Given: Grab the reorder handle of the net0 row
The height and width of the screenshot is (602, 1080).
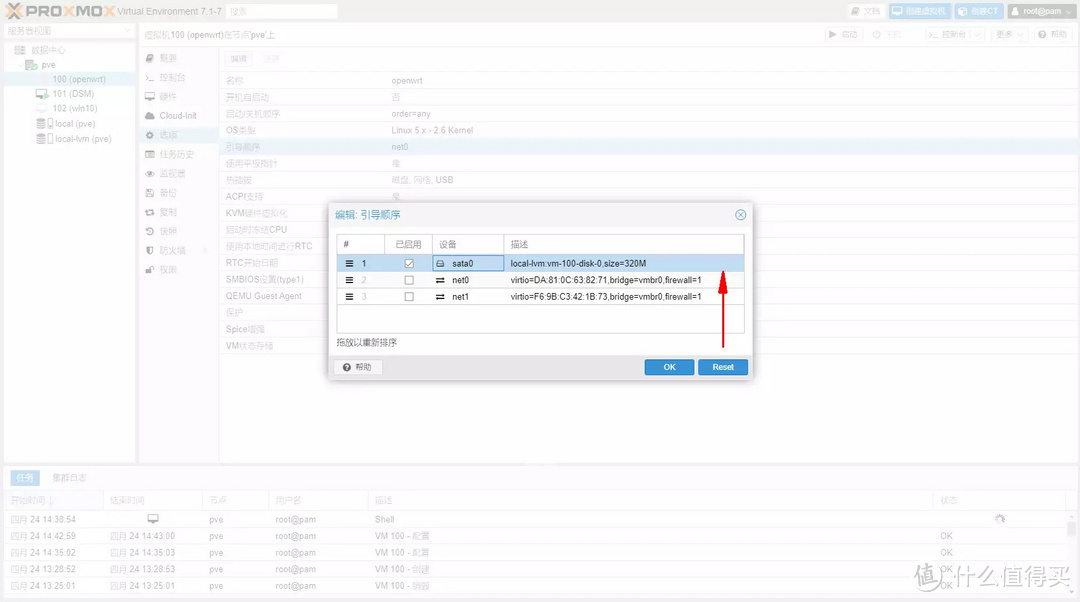Looking at the screenshot, I should point(349,280).
